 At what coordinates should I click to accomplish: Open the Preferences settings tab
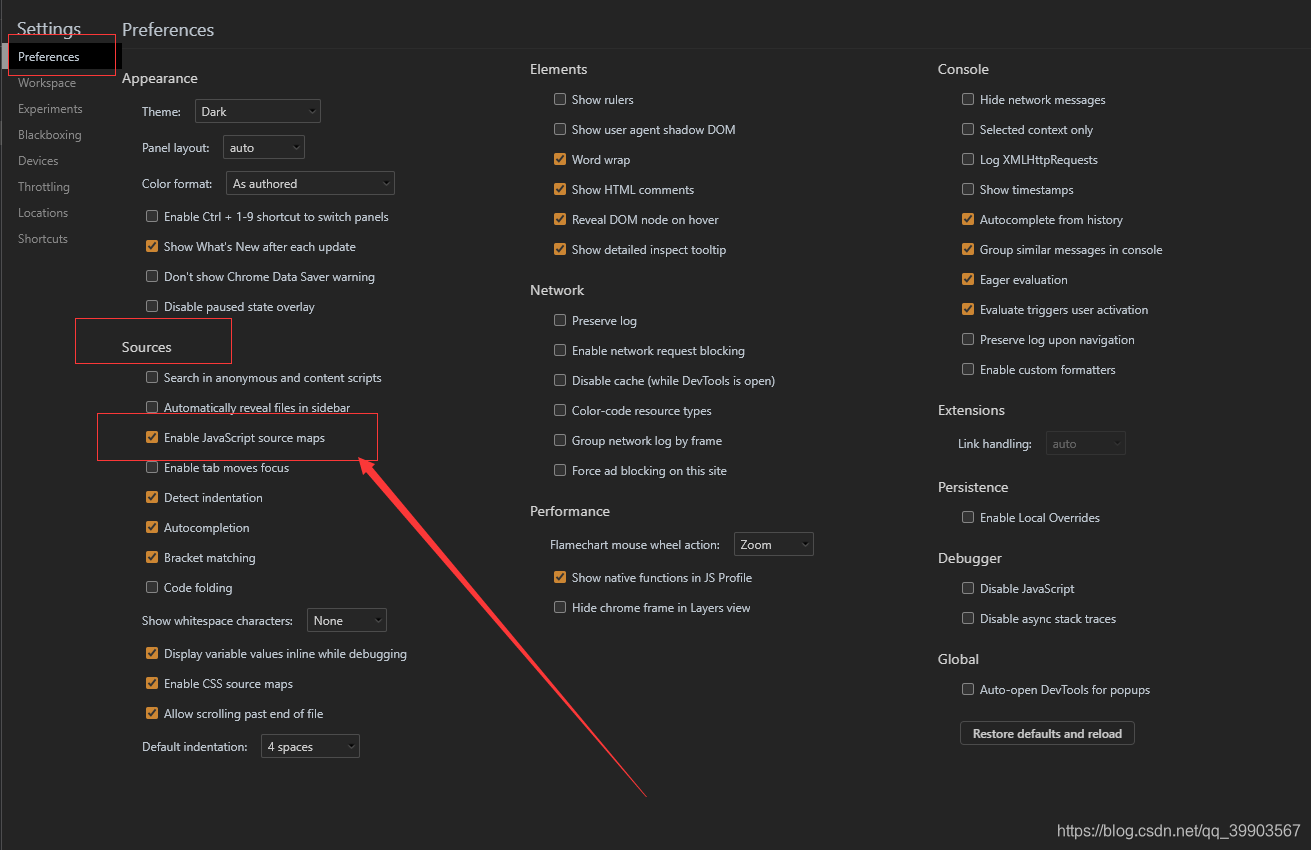[49, 57]
